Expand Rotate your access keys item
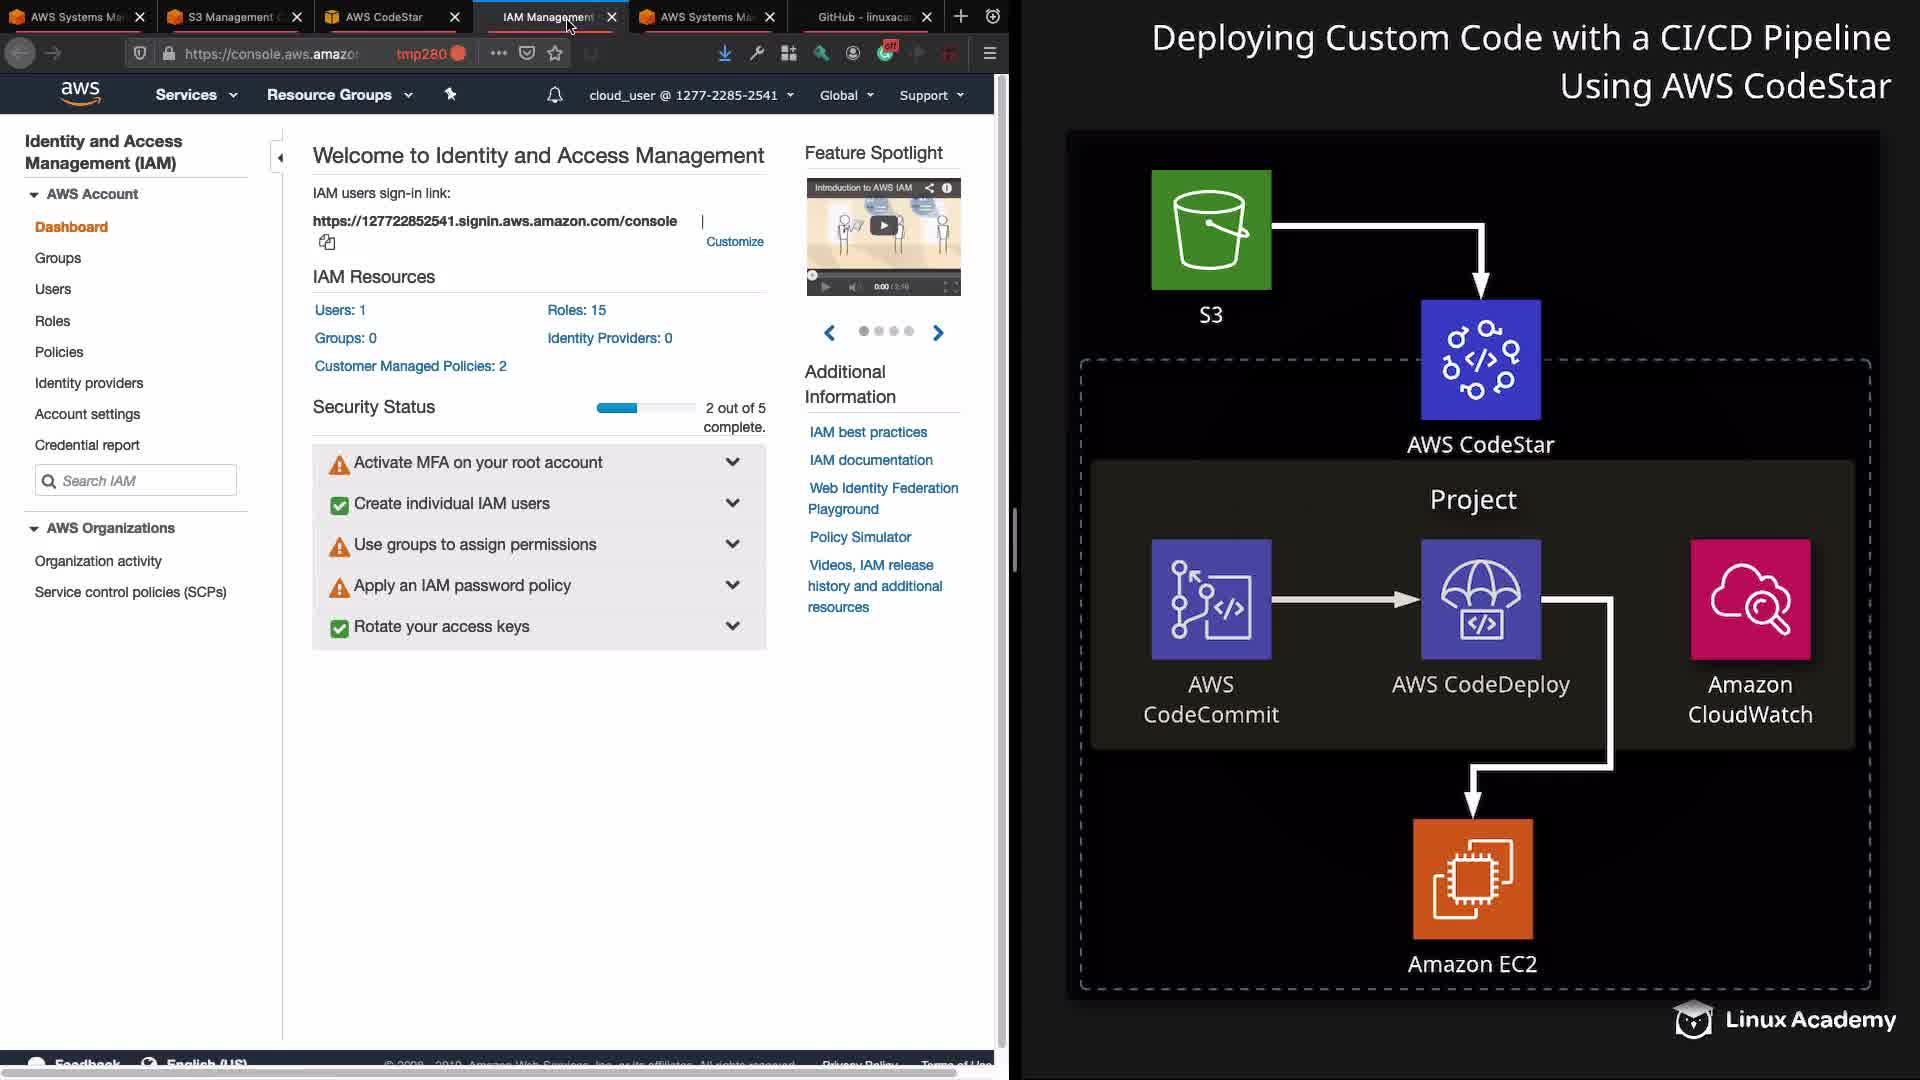The image size is (1920, 1080). click(x=732, y=626)
